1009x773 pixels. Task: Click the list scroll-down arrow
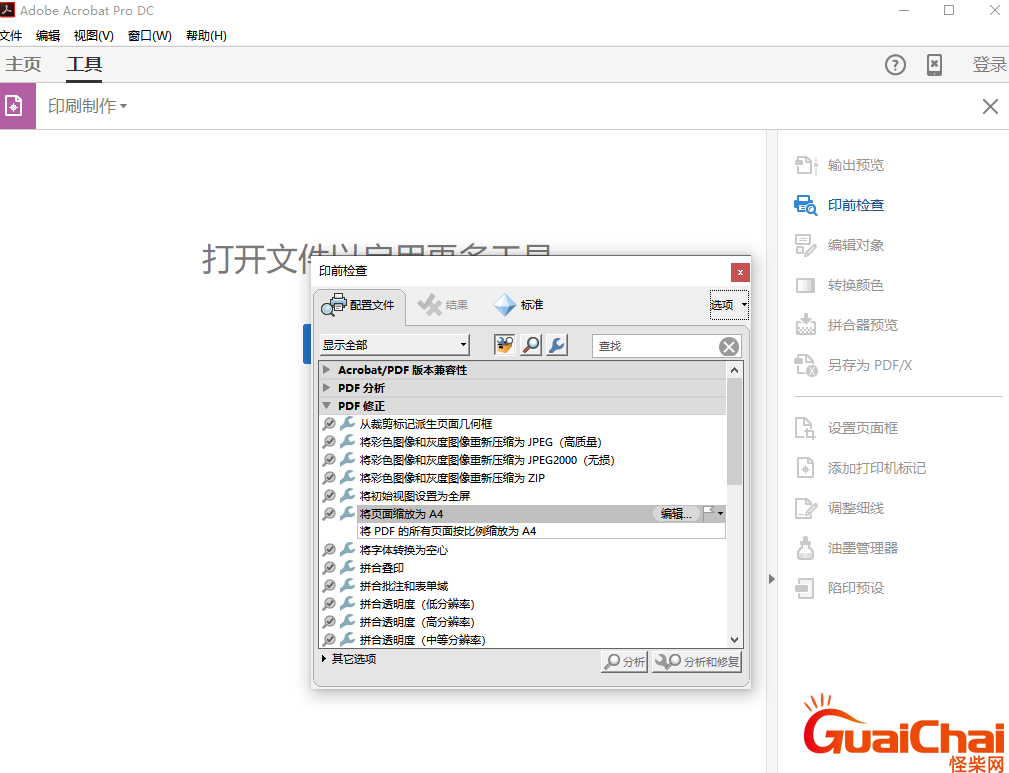pyautogui.click(x=734, y=640)
